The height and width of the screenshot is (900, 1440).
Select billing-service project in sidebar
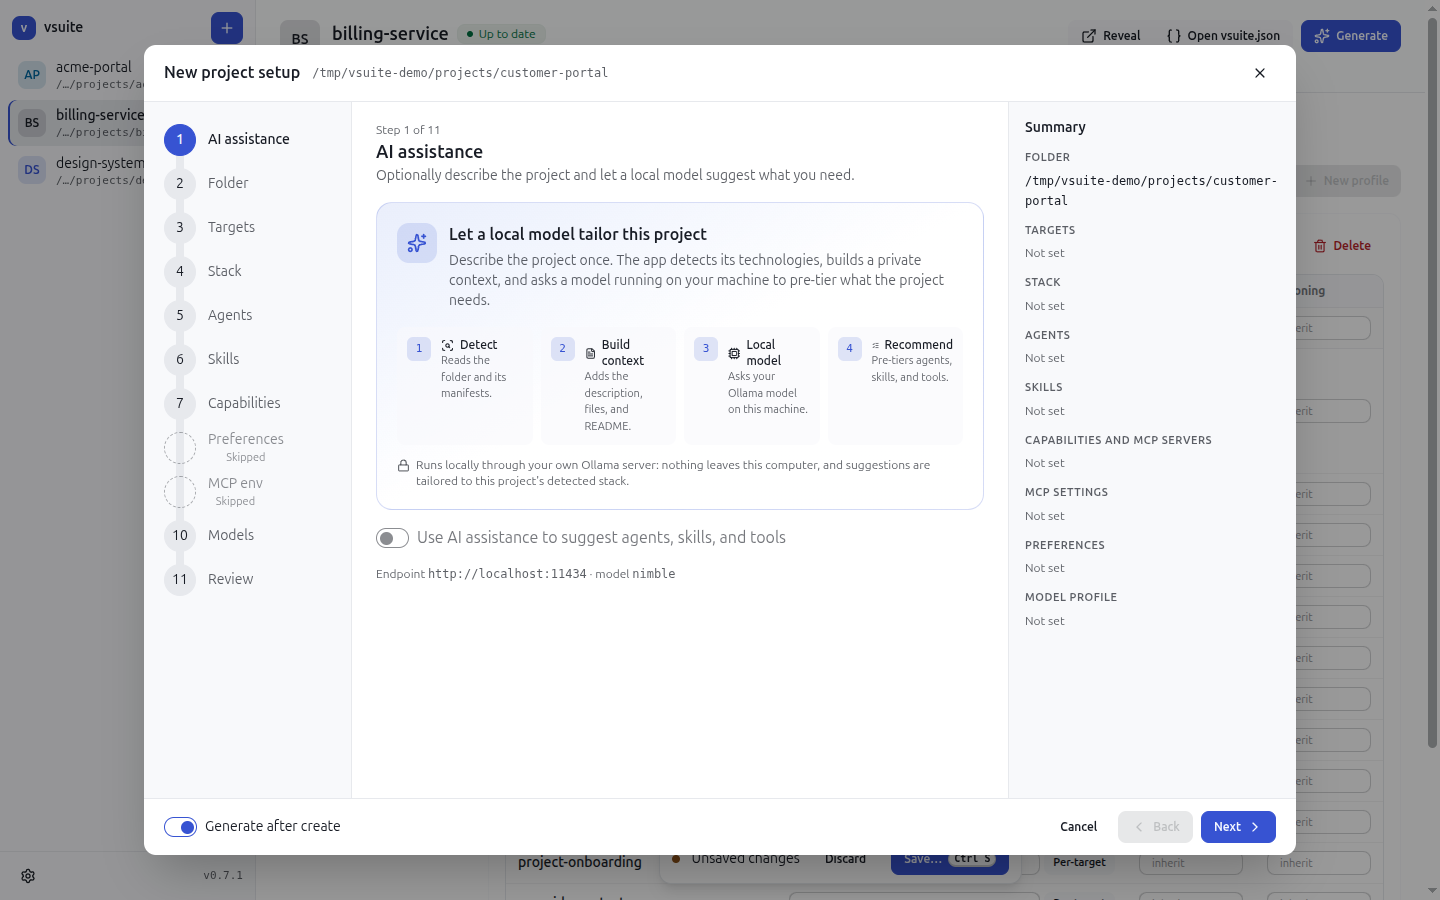pos(76,123)
